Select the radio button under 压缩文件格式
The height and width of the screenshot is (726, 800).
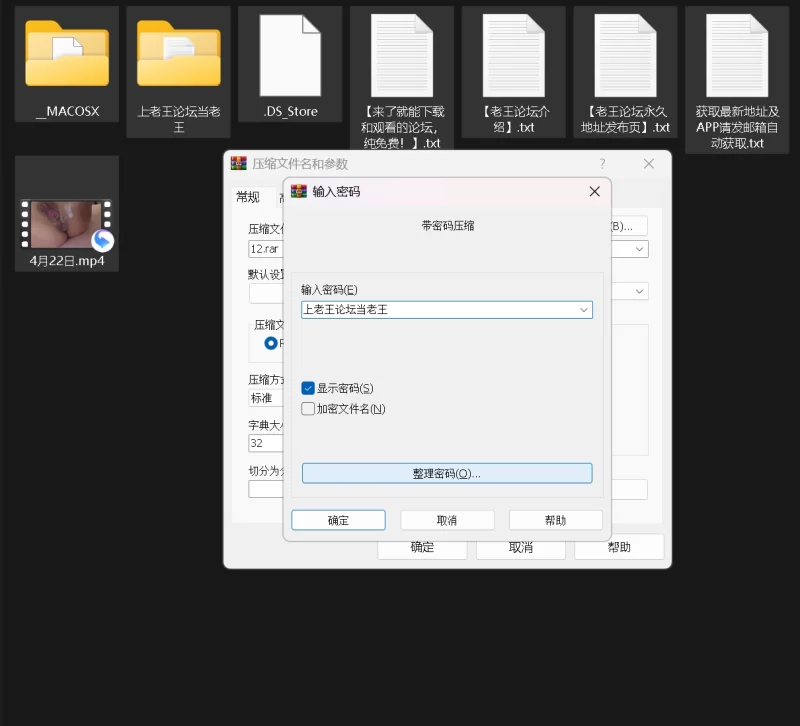pos(271,343)
